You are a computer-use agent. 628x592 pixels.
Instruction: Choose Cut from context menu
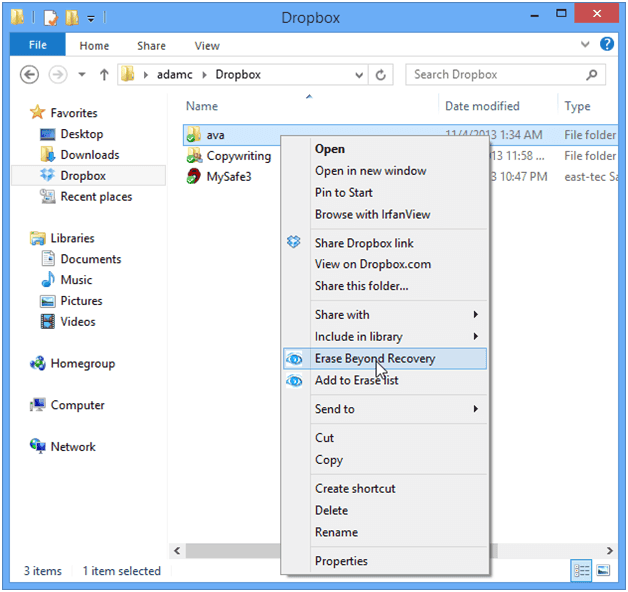[x=385, y=437]
